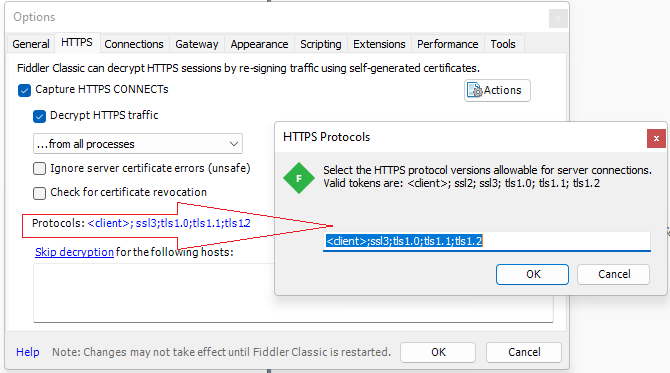Image resolution: width=670 pixels, height=373 pixels.
Task: Click the protocols list link
Action: point(169,223)
